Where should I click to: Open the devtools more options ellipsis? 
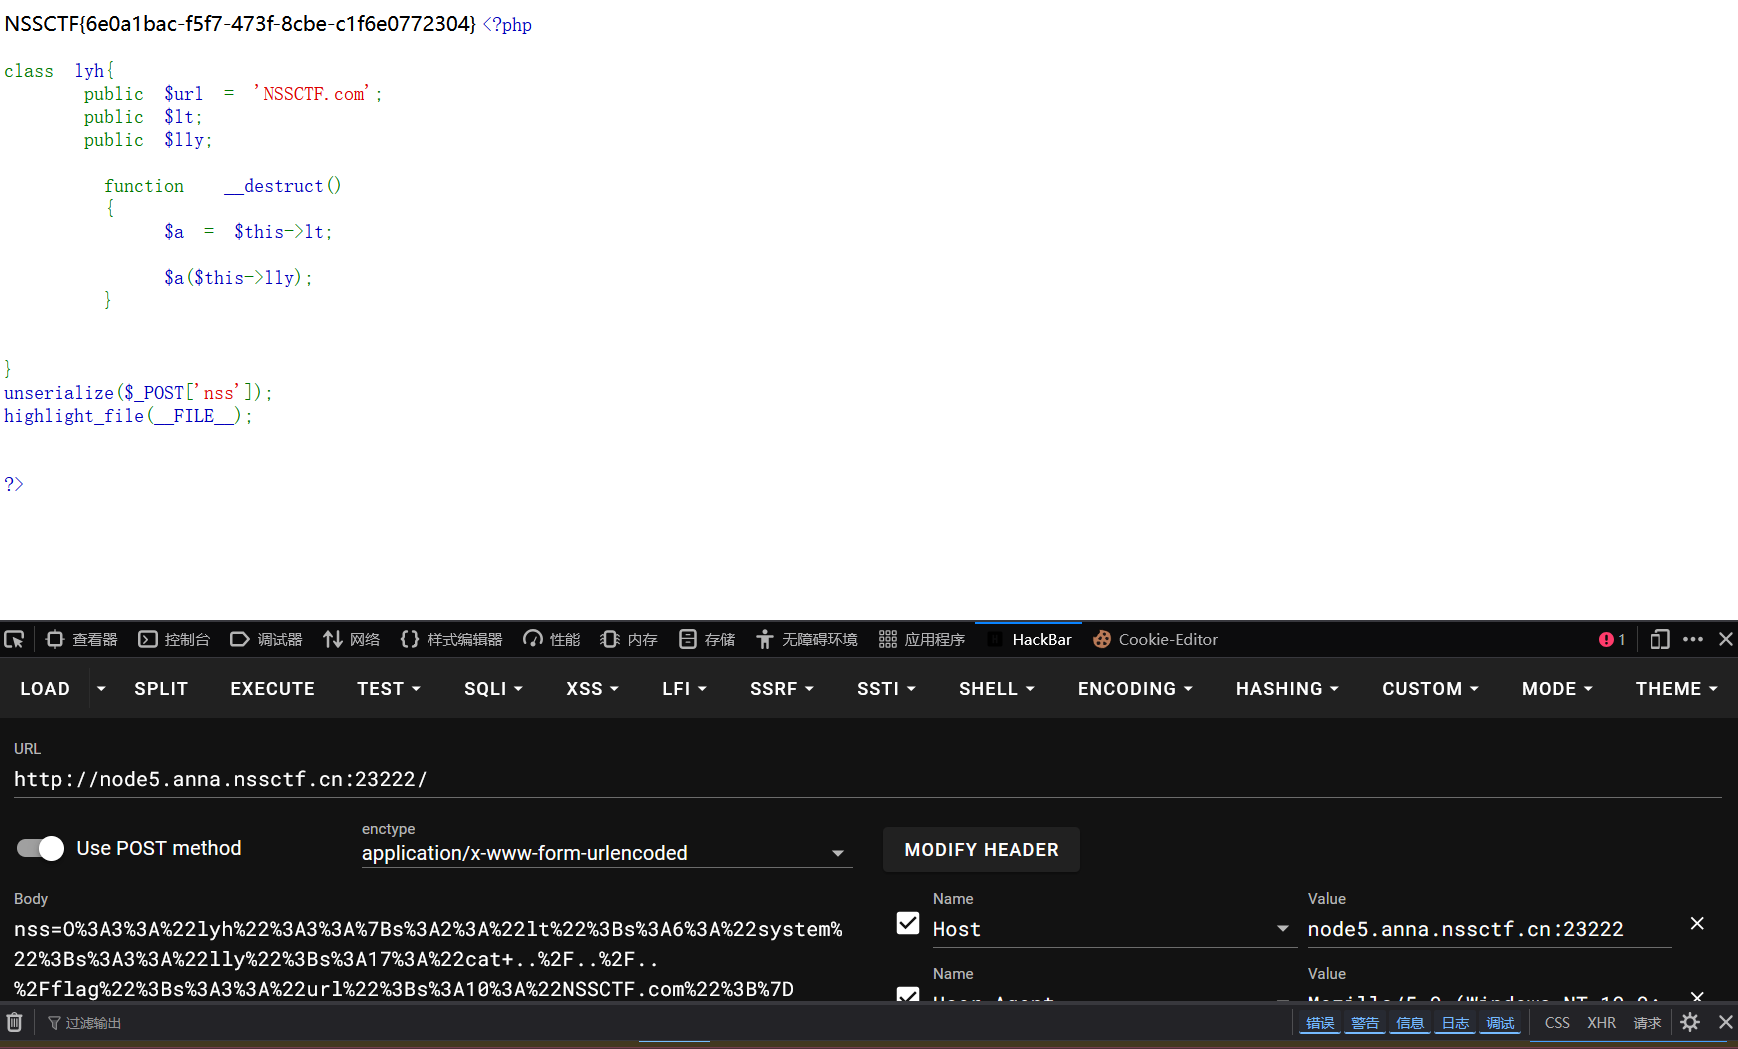click(1693, 639)
